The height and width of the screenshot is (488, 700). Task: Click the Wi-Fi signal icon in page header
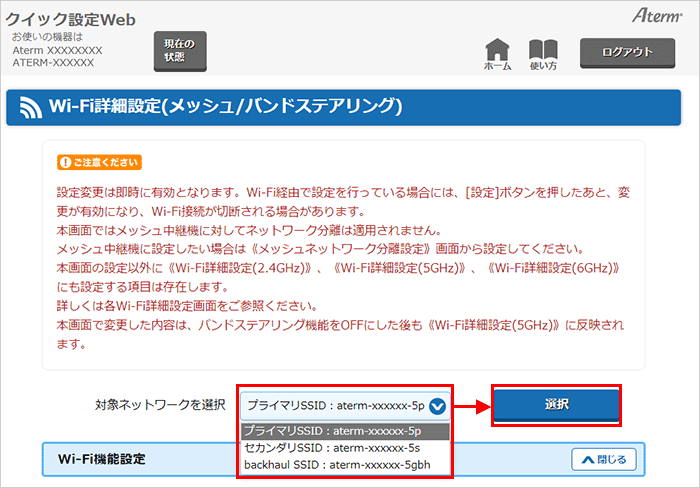pyautogui.click(x=30, y=107)
